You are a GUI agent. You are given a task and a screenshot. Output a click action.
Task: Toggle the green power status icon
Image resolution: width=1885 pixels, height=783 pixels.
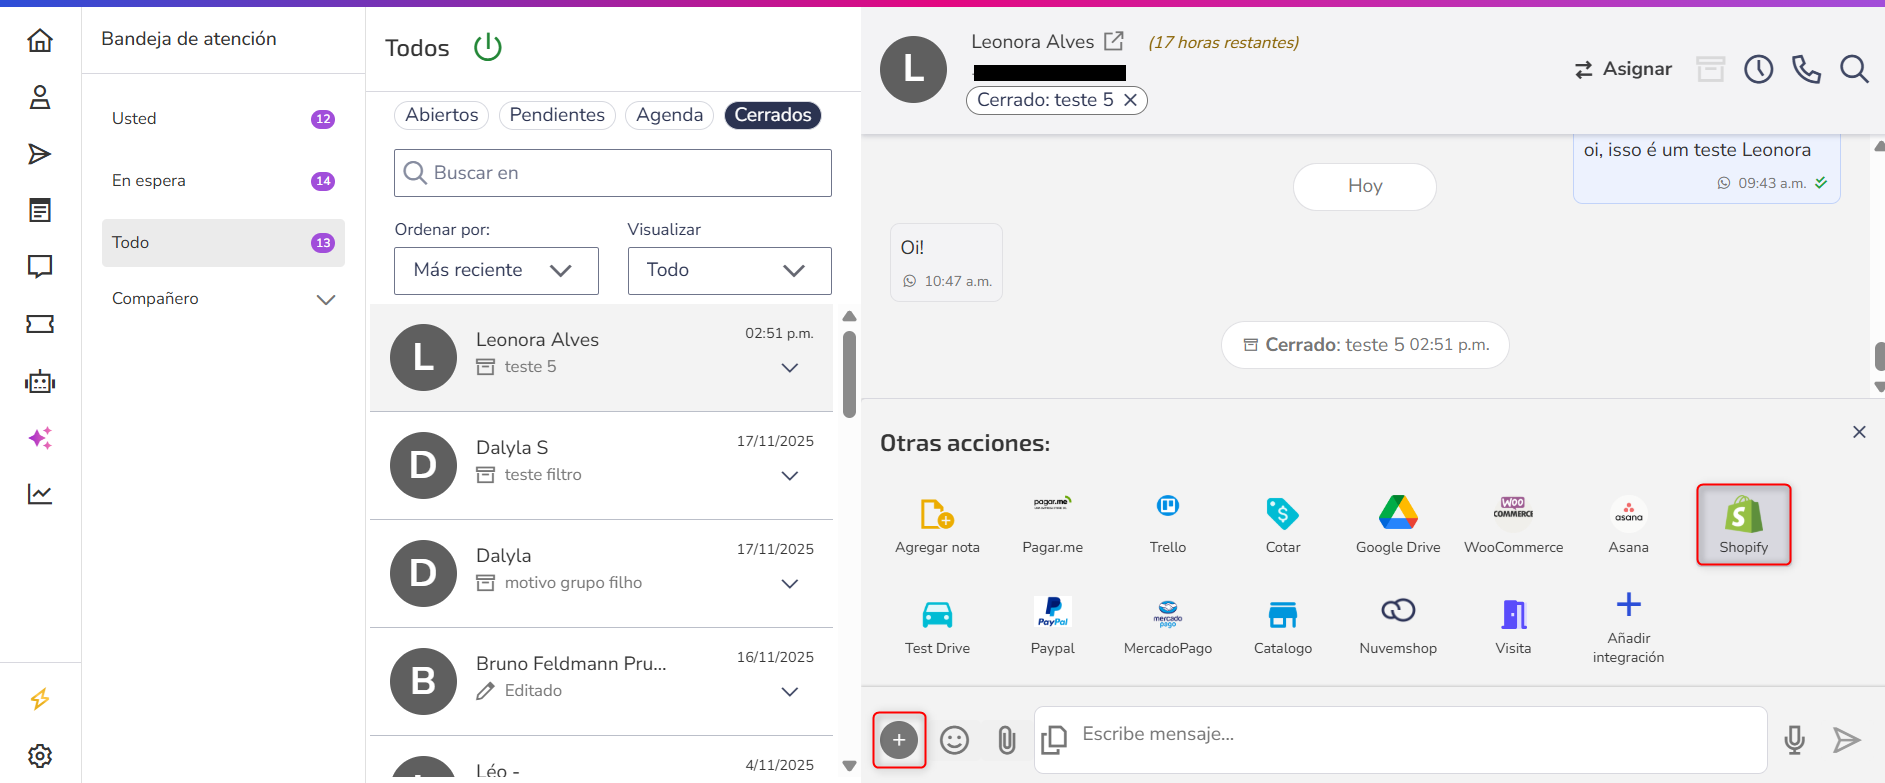coord(488,47)
